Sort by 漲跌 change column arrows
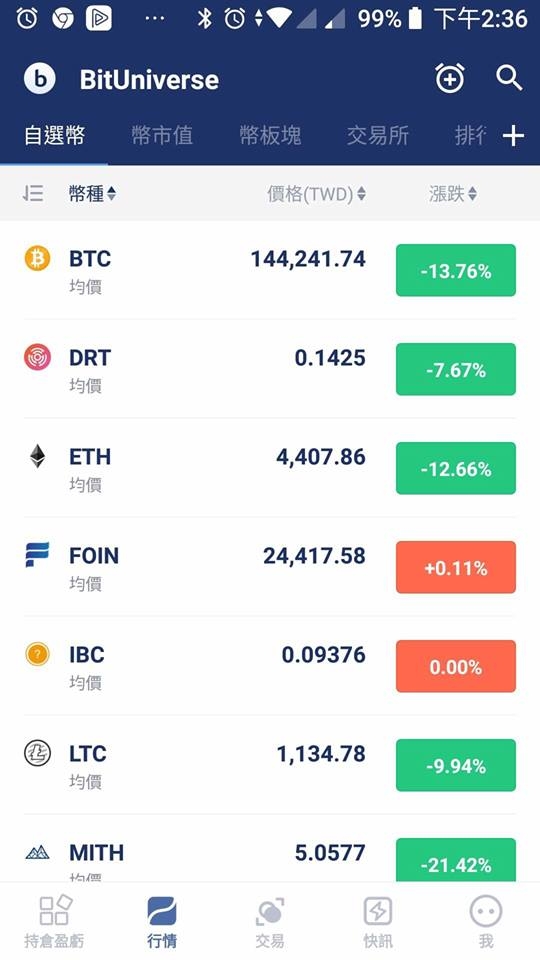Viewport: 540px width, 960px height. point(472,194)
